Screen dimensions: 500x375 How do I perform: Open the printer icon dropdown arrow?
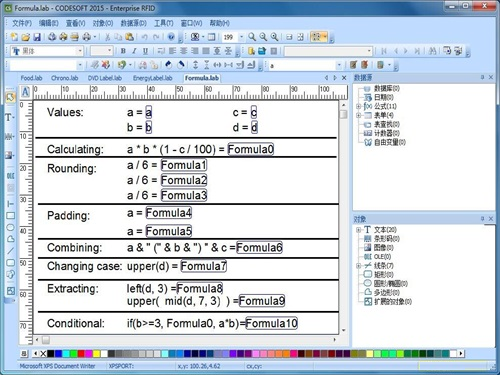tap(95, 37)
